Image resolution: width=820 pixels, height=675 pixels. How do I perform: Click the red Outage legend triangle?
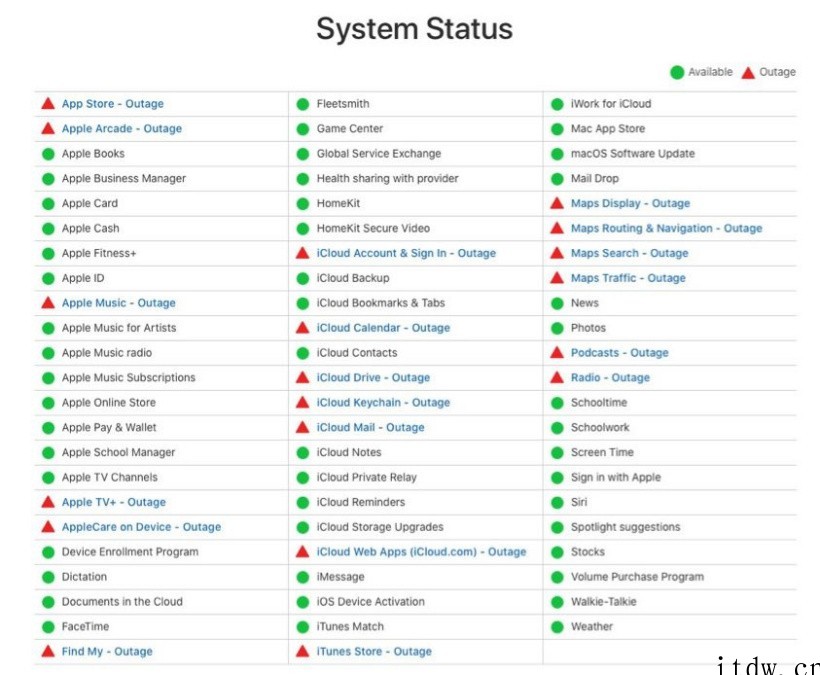click(x=748, y=72)
